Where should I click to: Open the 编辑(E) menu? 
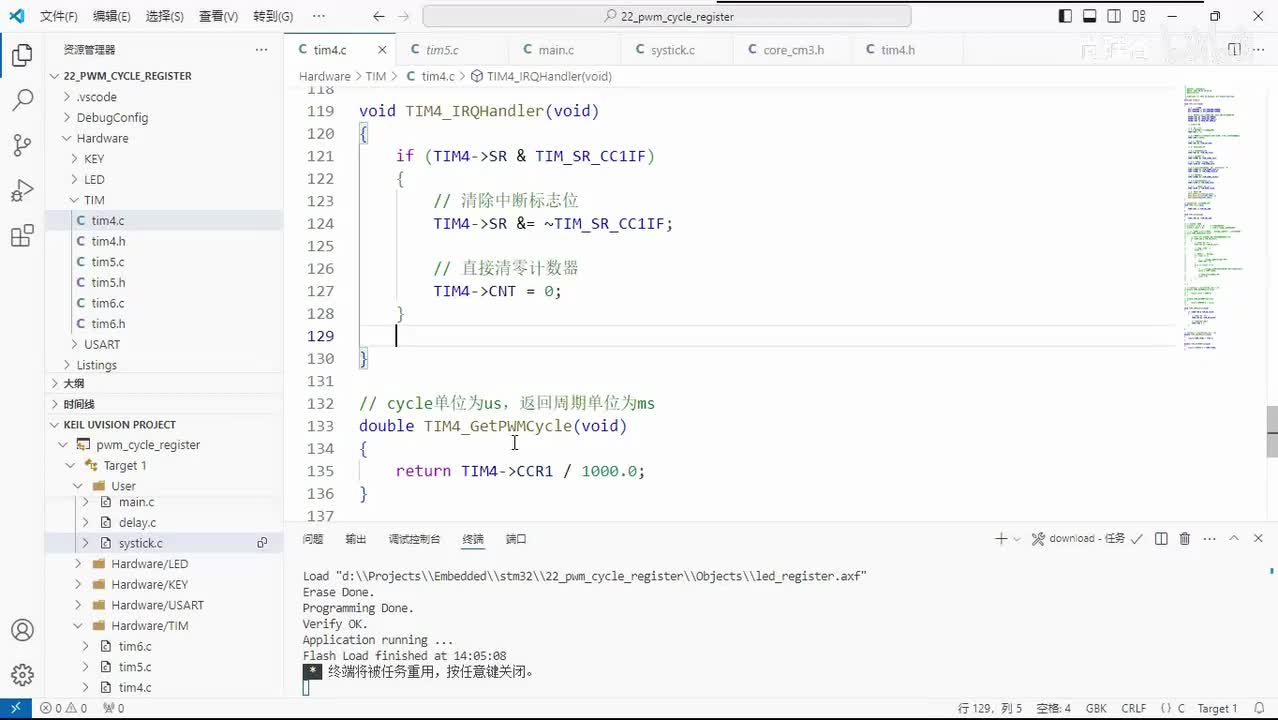point(111,16)
